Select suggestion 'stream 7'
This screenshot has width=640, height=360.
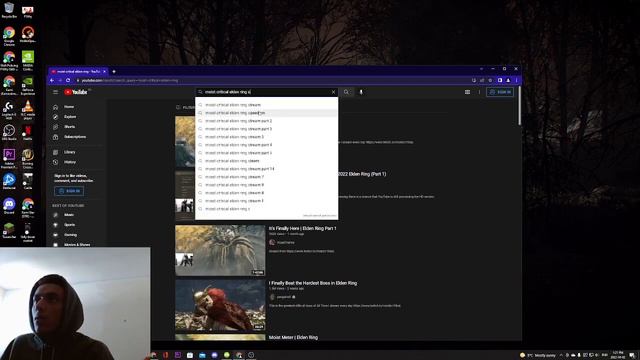(267, 177)
